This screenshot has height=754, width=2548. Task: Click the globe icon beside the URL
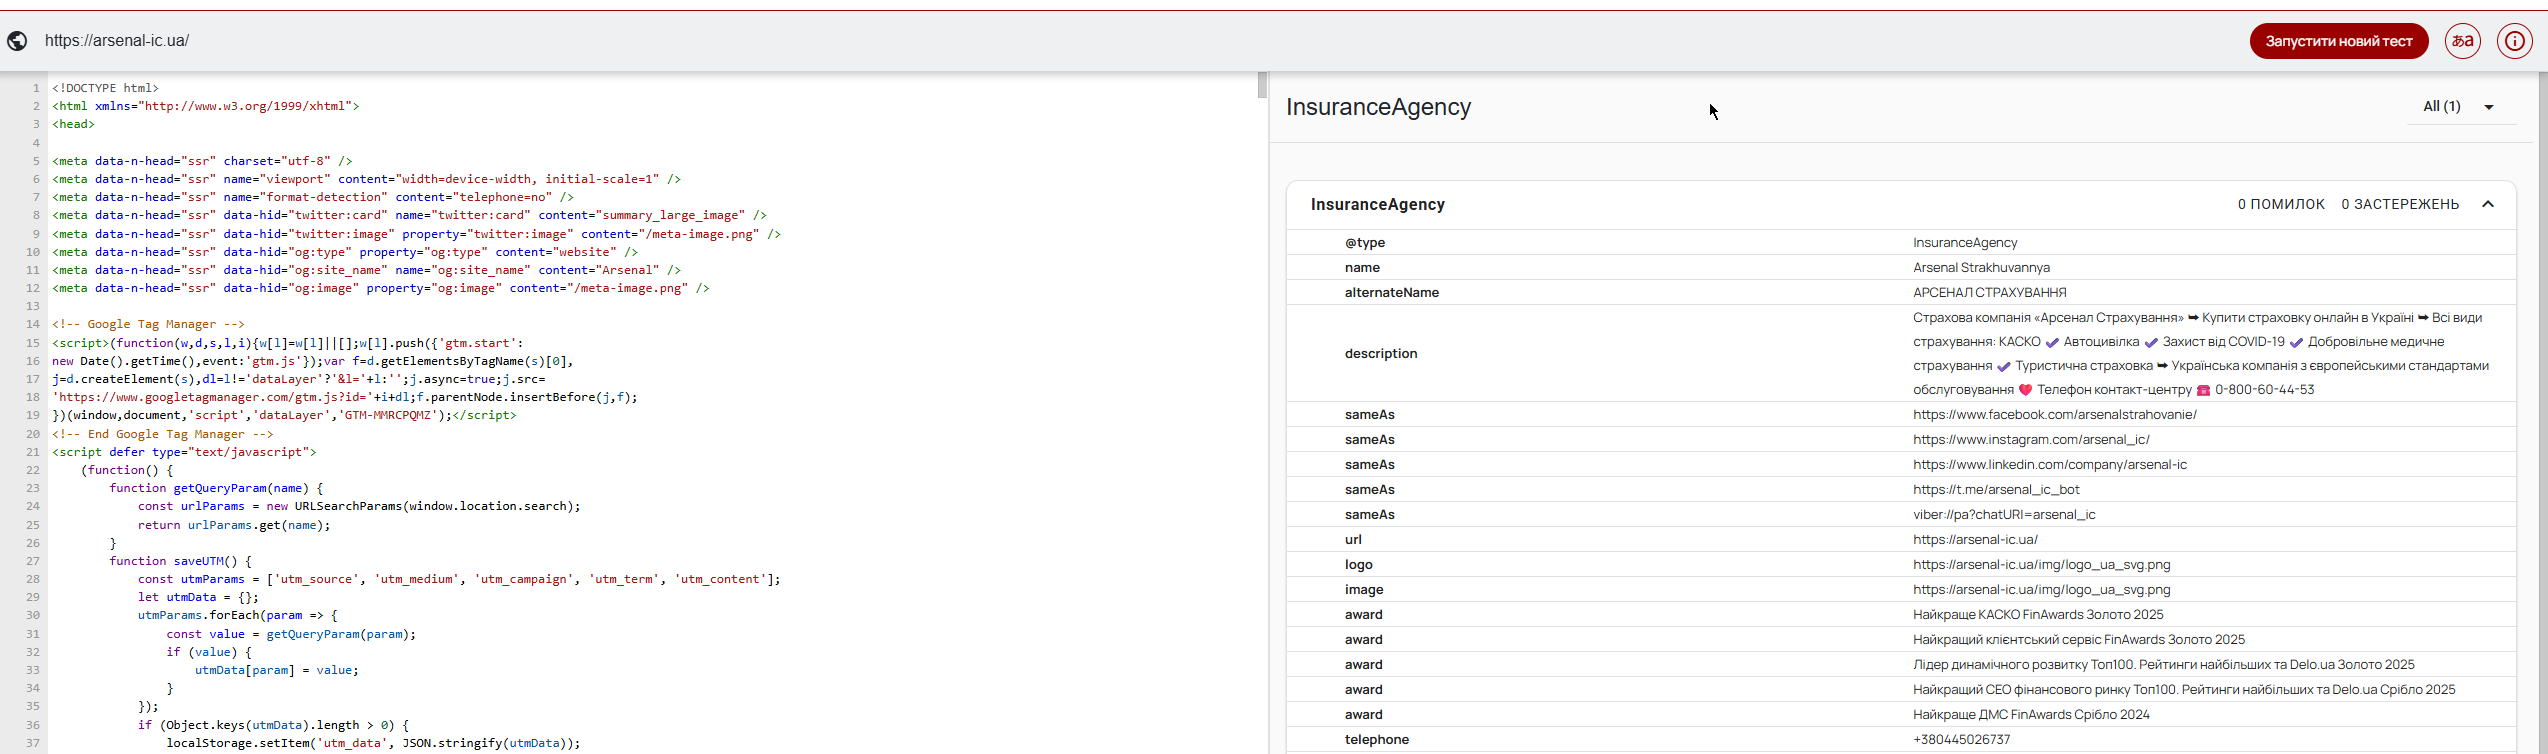coord(17,41)
